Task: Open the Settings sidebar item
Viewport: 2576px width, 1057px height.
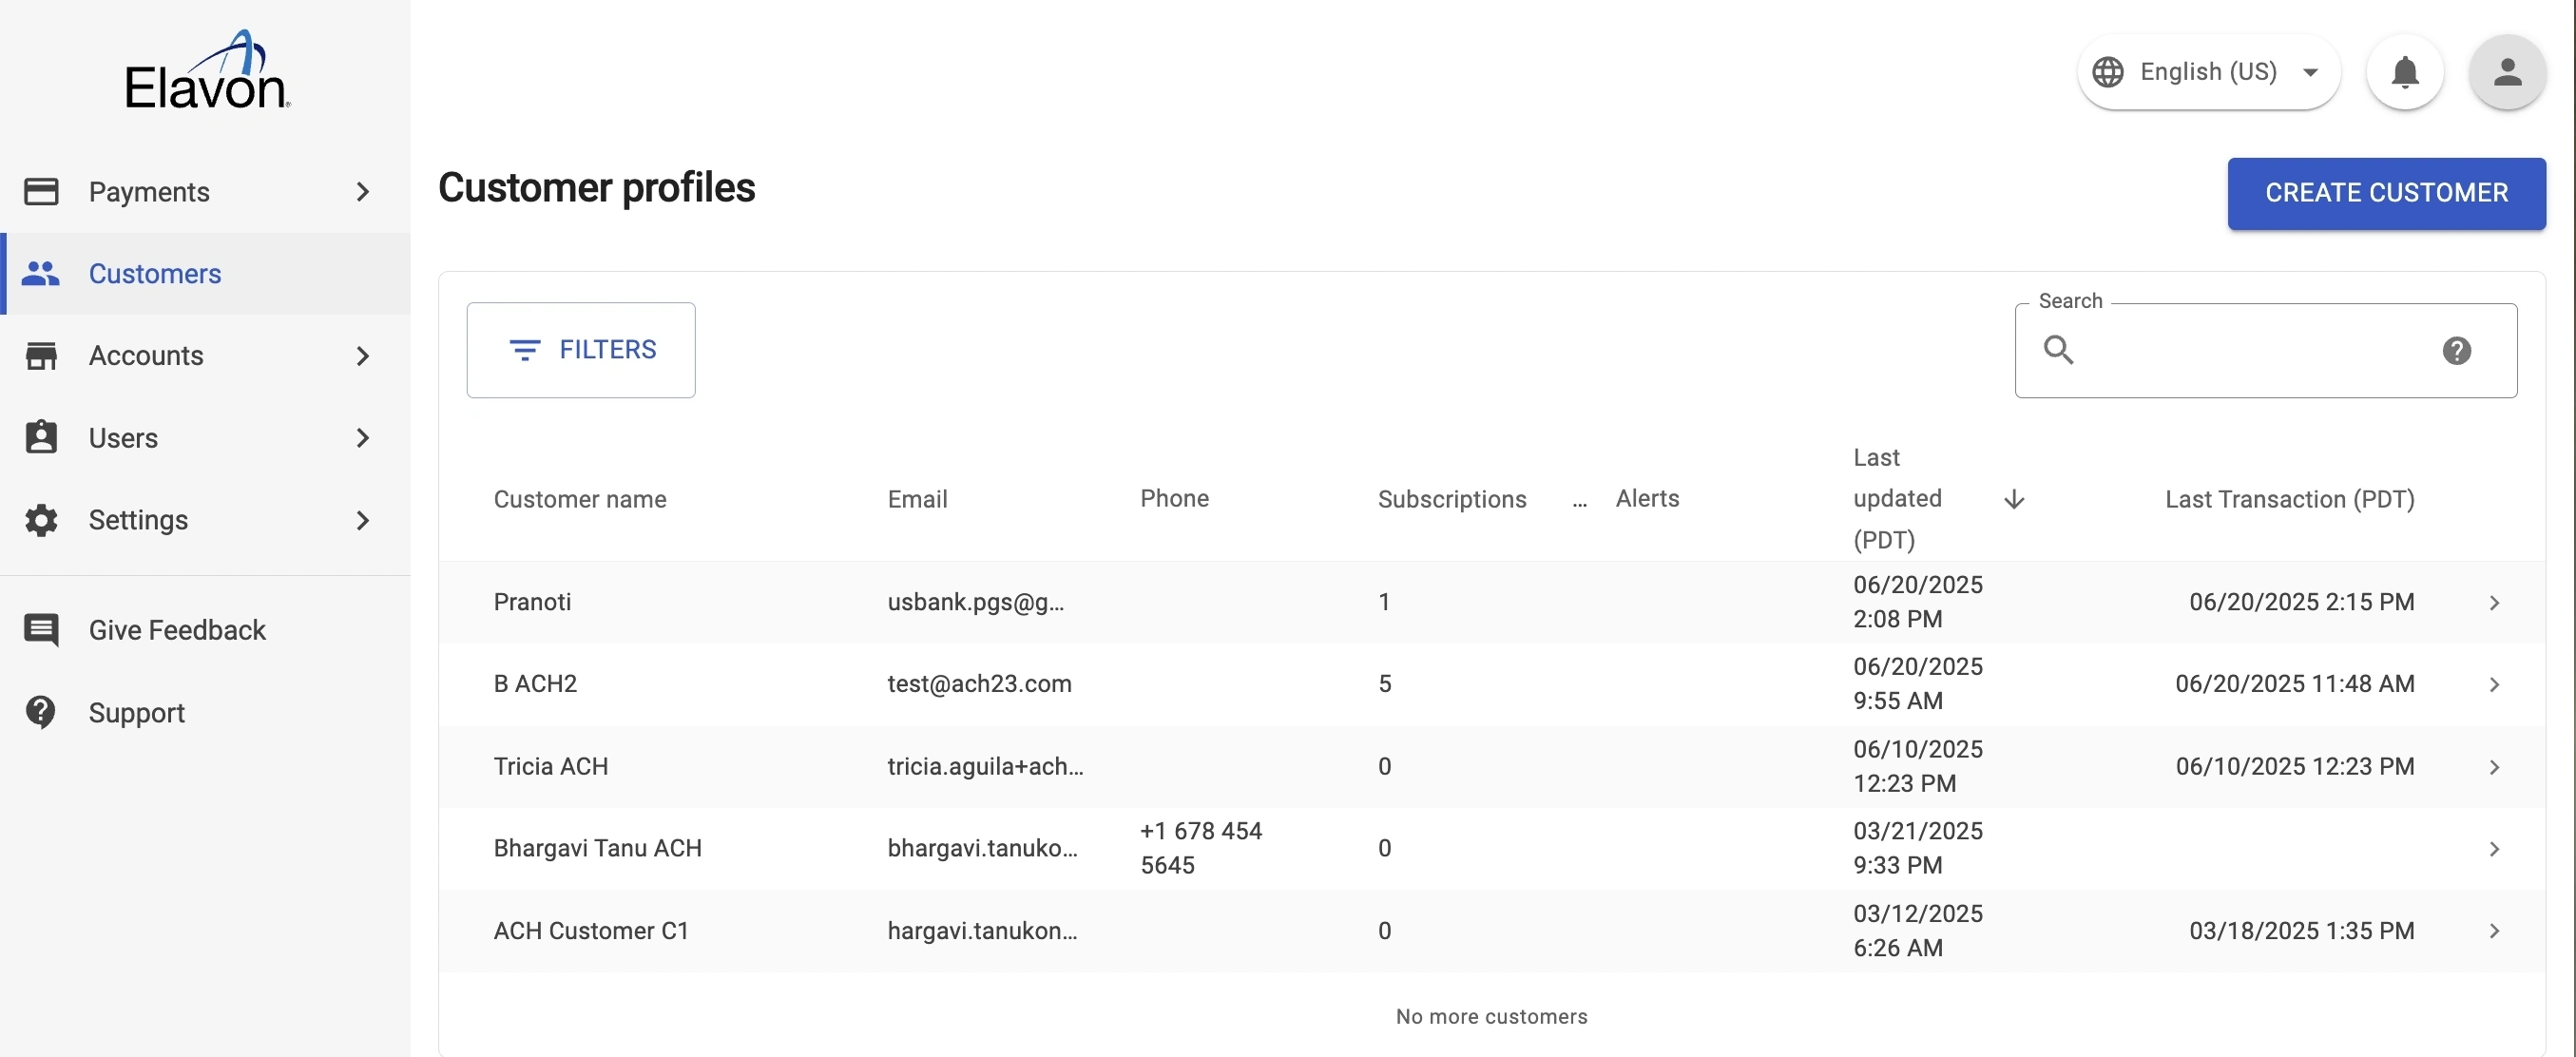Action: [x=138, y=520]
